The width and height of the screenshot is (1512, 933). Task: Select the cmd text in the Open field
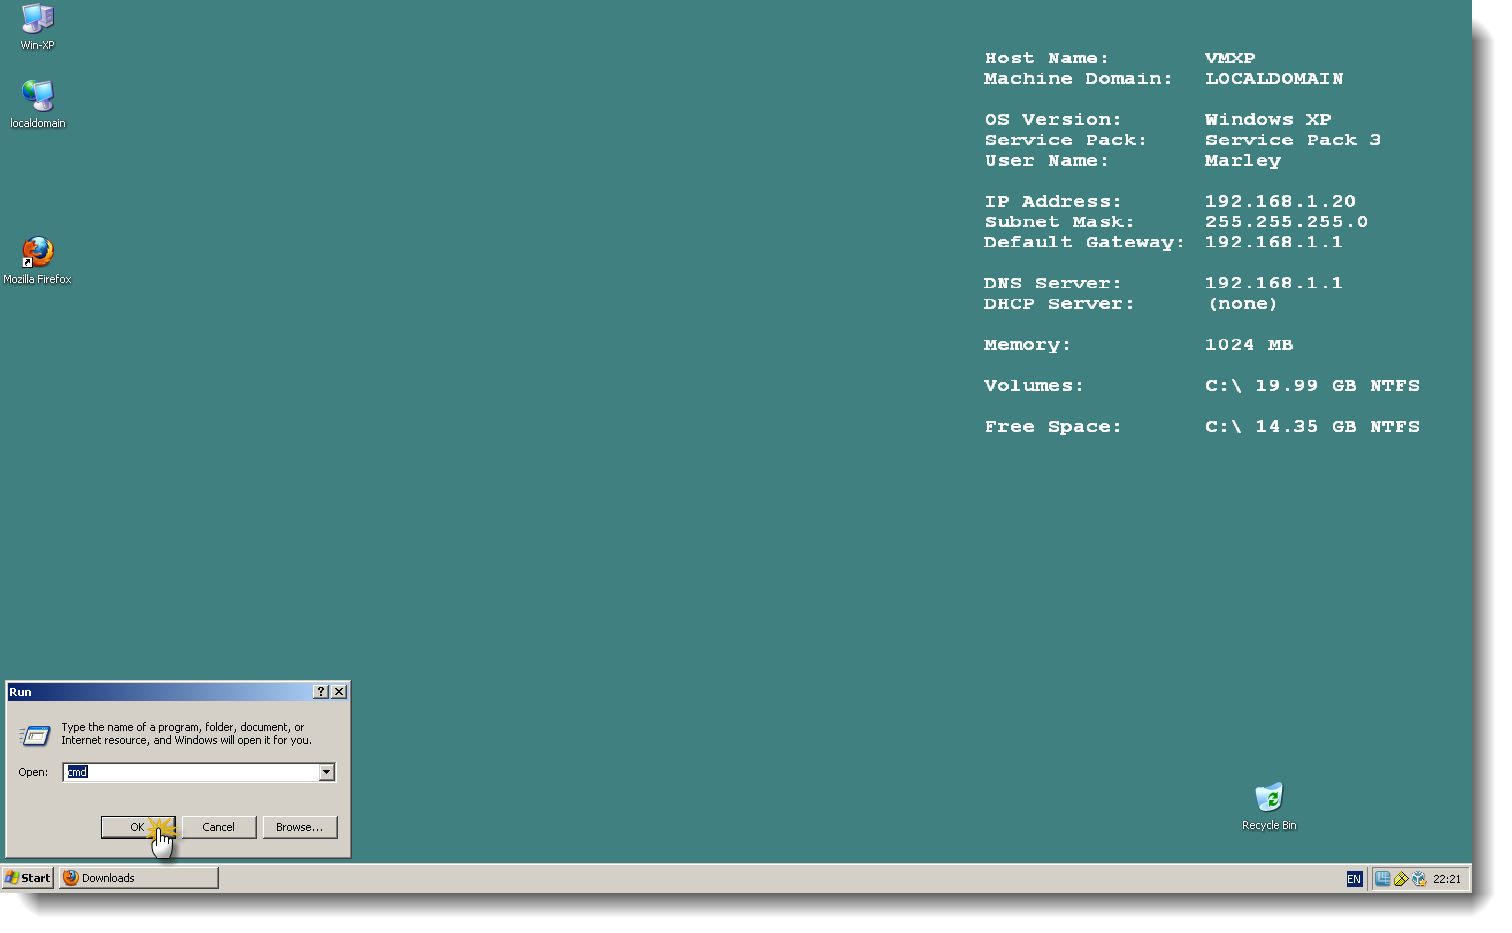click(x=77, y=772)
